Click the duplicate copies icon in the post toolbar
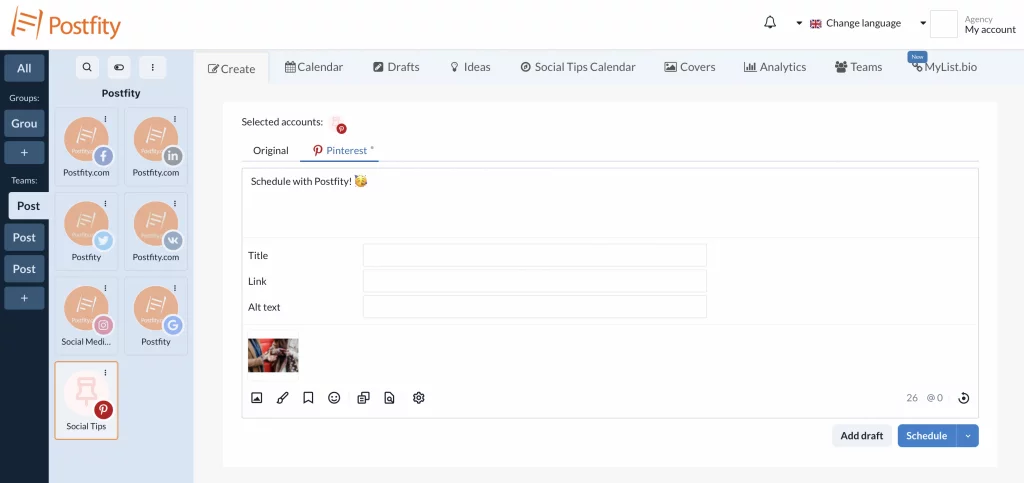The height and width of the screenshot is (483, 1024). pos(364,397)
